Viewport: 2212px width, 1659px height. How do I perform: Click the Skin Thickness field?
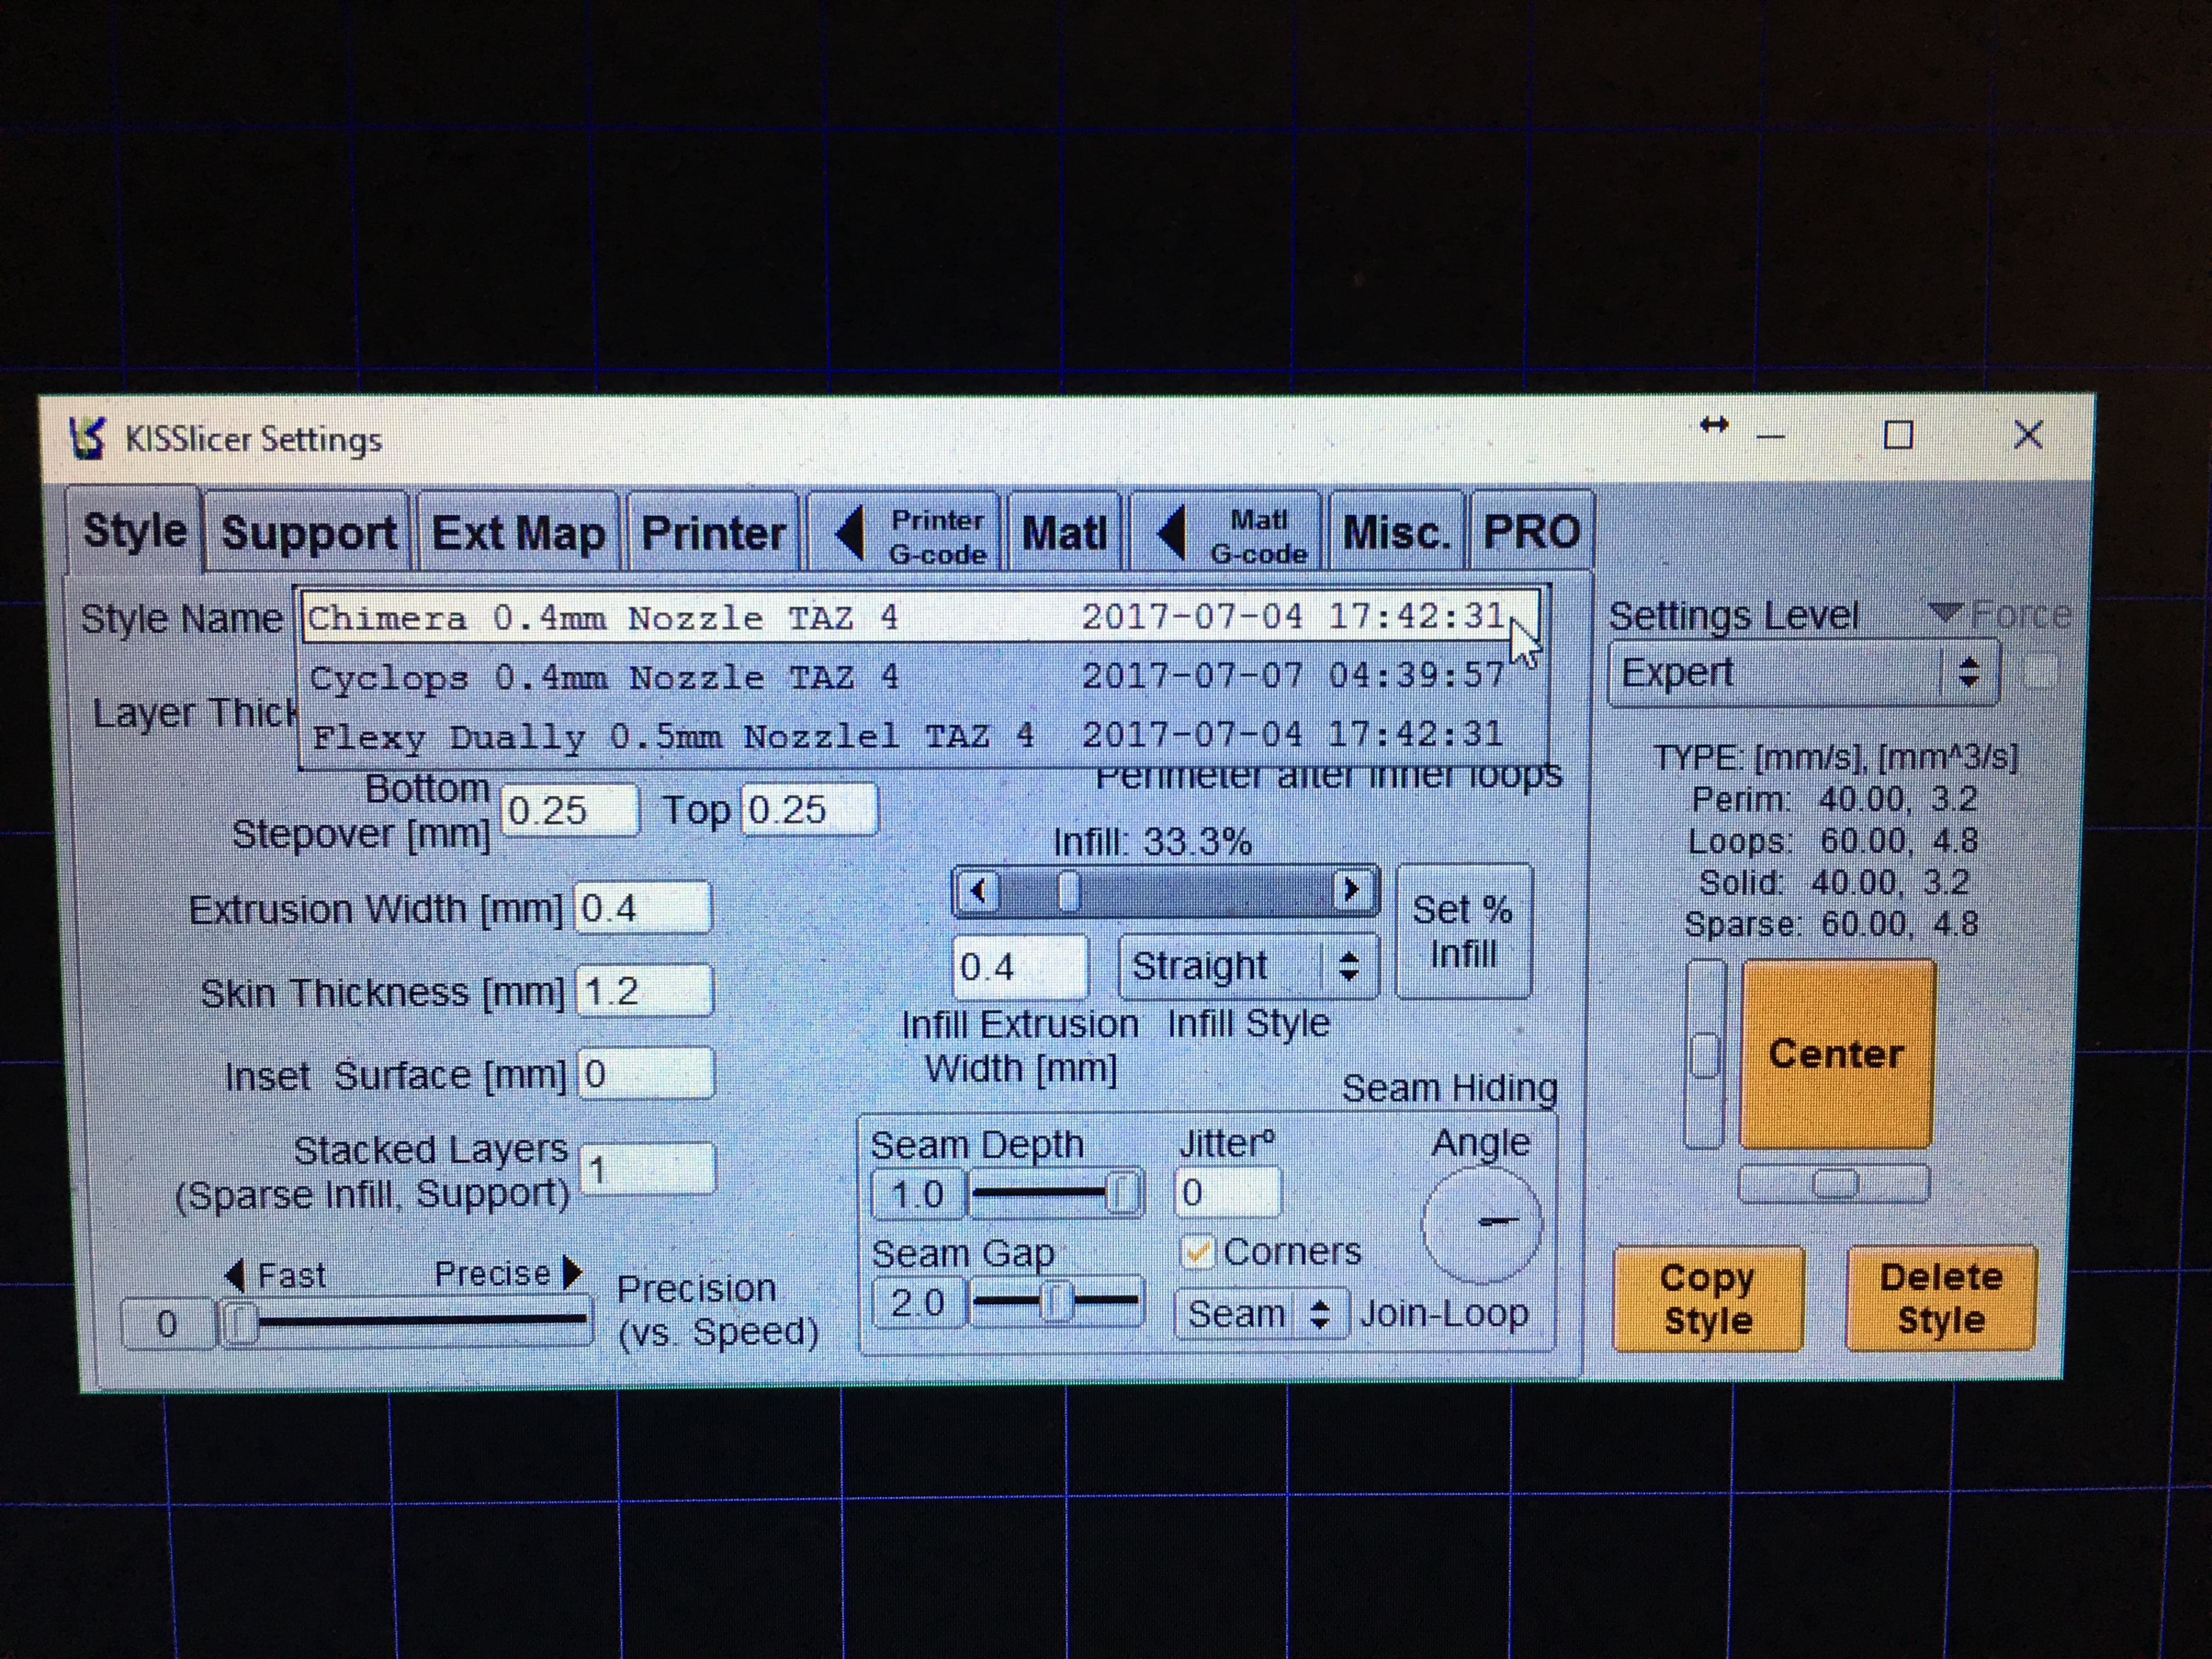point(645,991)
